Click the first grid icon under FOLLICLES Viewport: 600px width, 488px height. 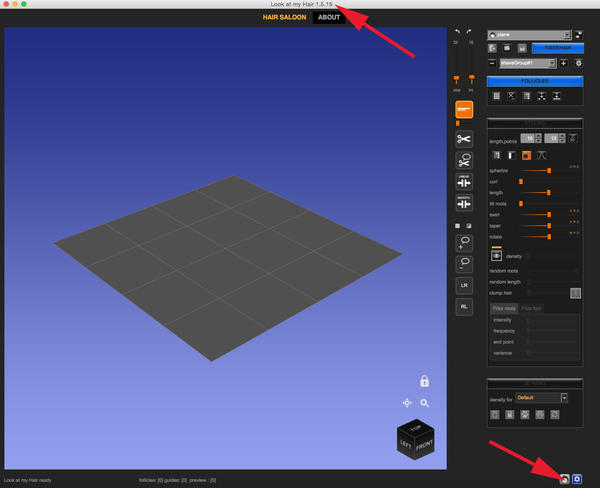click(496, 96)
